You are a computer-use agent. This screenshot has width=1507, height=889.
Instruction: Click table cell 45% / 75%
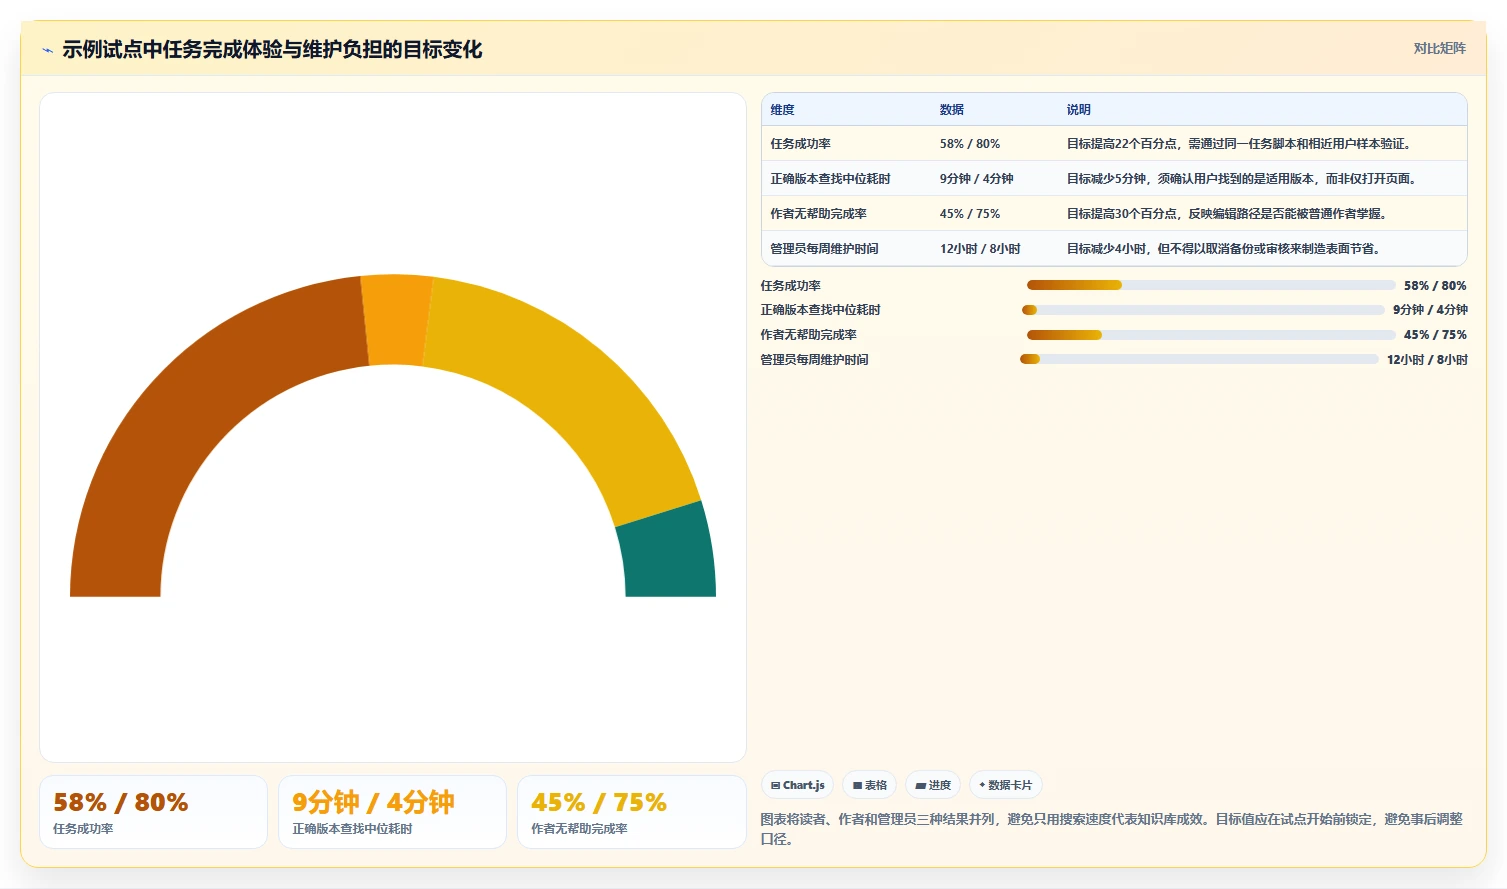coord(969,214)
